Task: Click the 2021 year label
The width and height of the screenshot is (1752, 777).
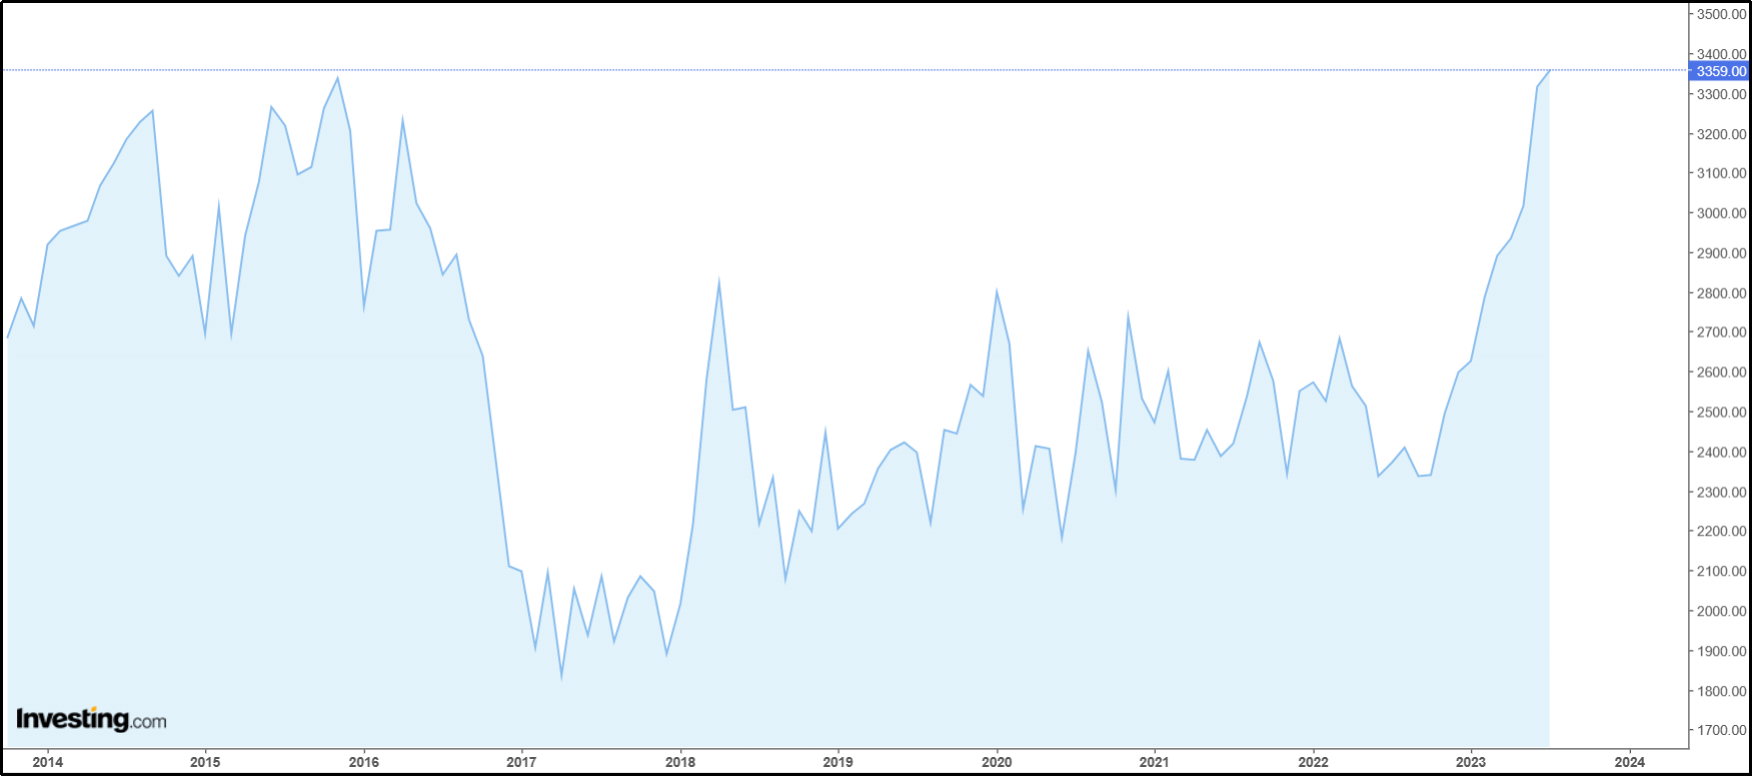Action: click(1154, 762)
